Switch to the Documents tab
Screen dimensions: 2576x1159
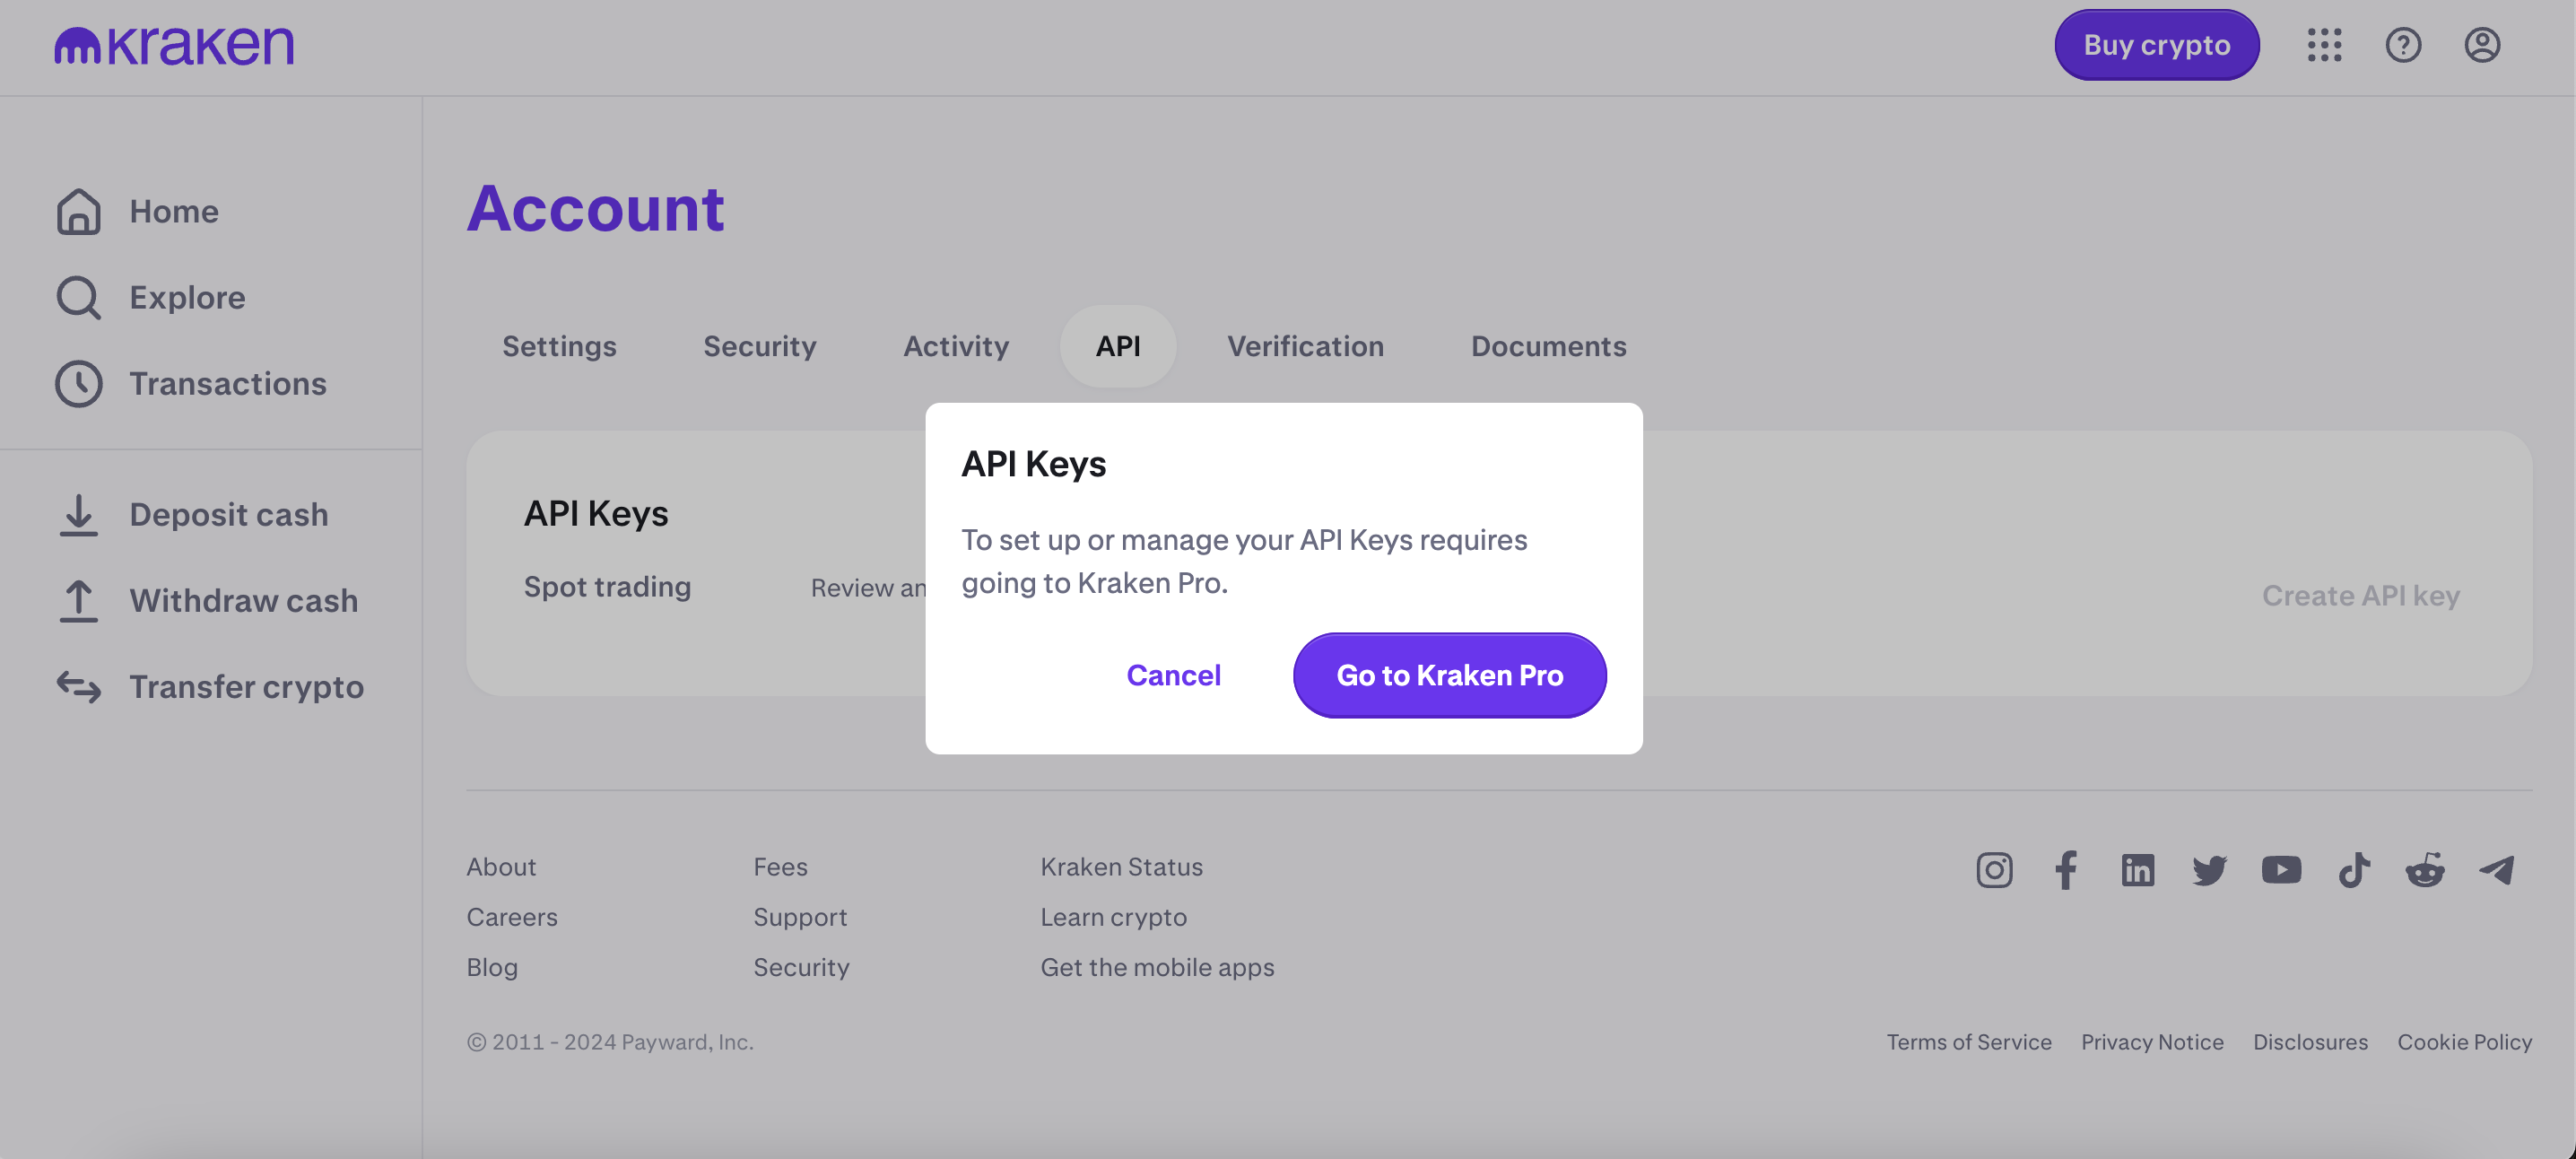1548,346
